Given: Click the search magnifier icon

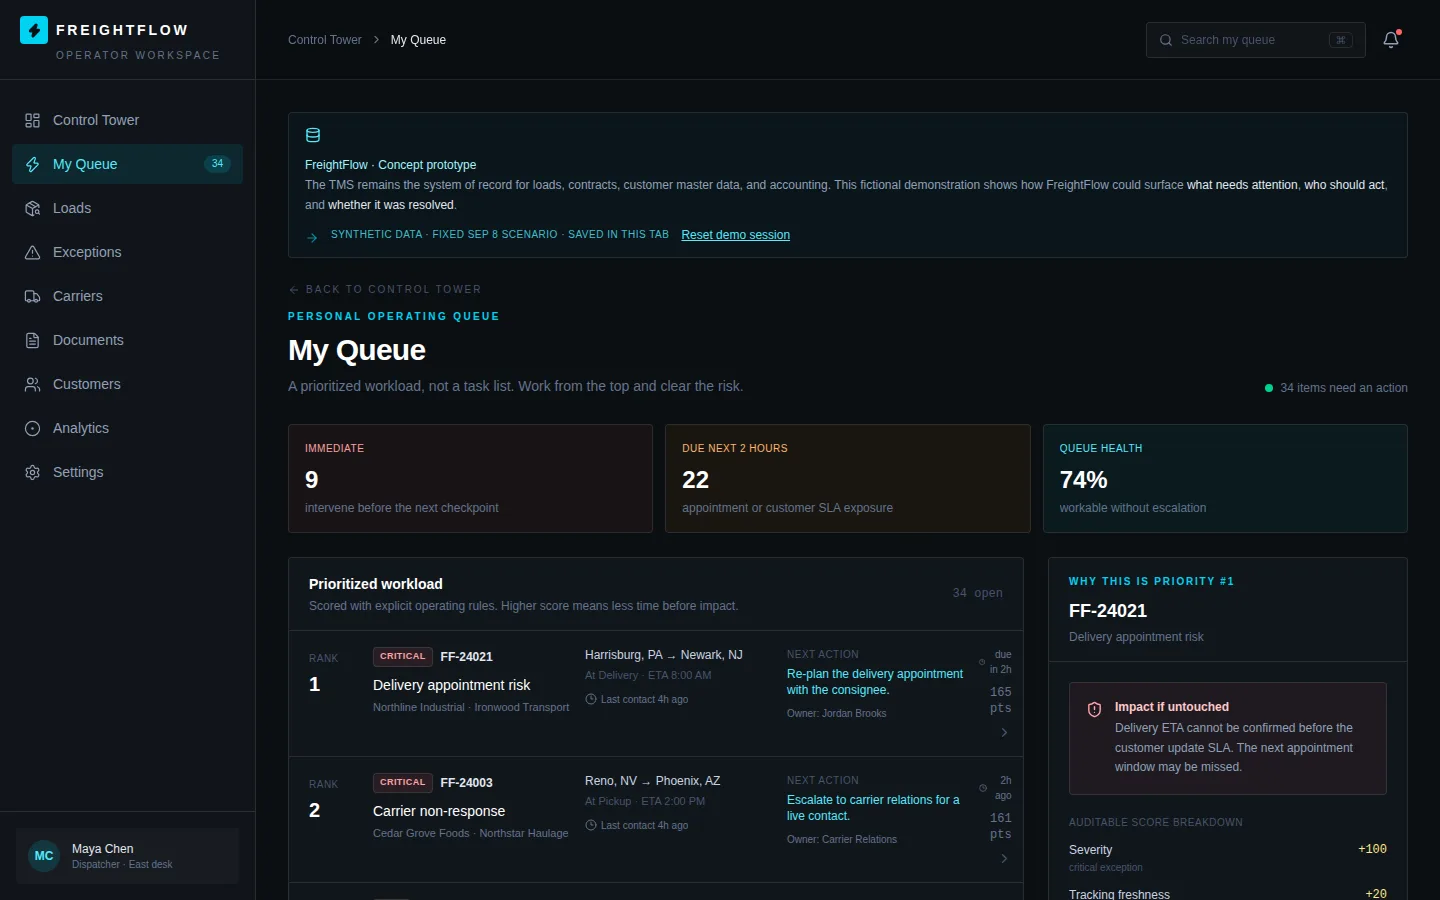Looking at the screenshot, I should pyautogui.click(x=1166, y=40).
